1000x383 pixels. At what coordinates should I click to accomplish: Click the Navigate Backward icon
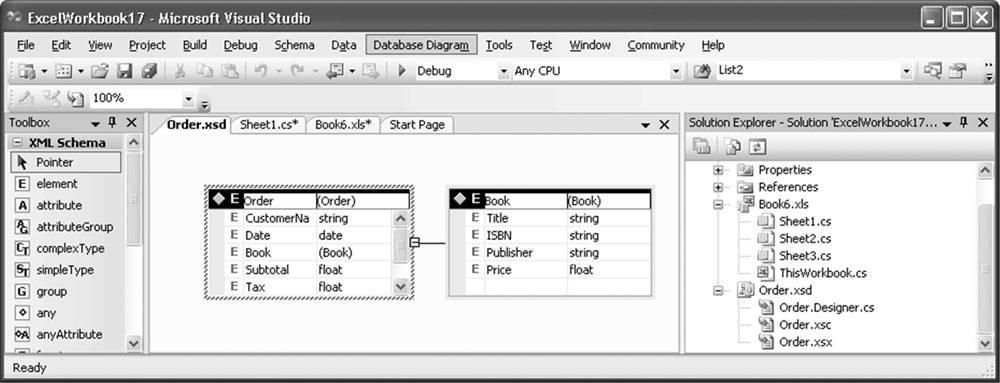[x=334, y=71]
